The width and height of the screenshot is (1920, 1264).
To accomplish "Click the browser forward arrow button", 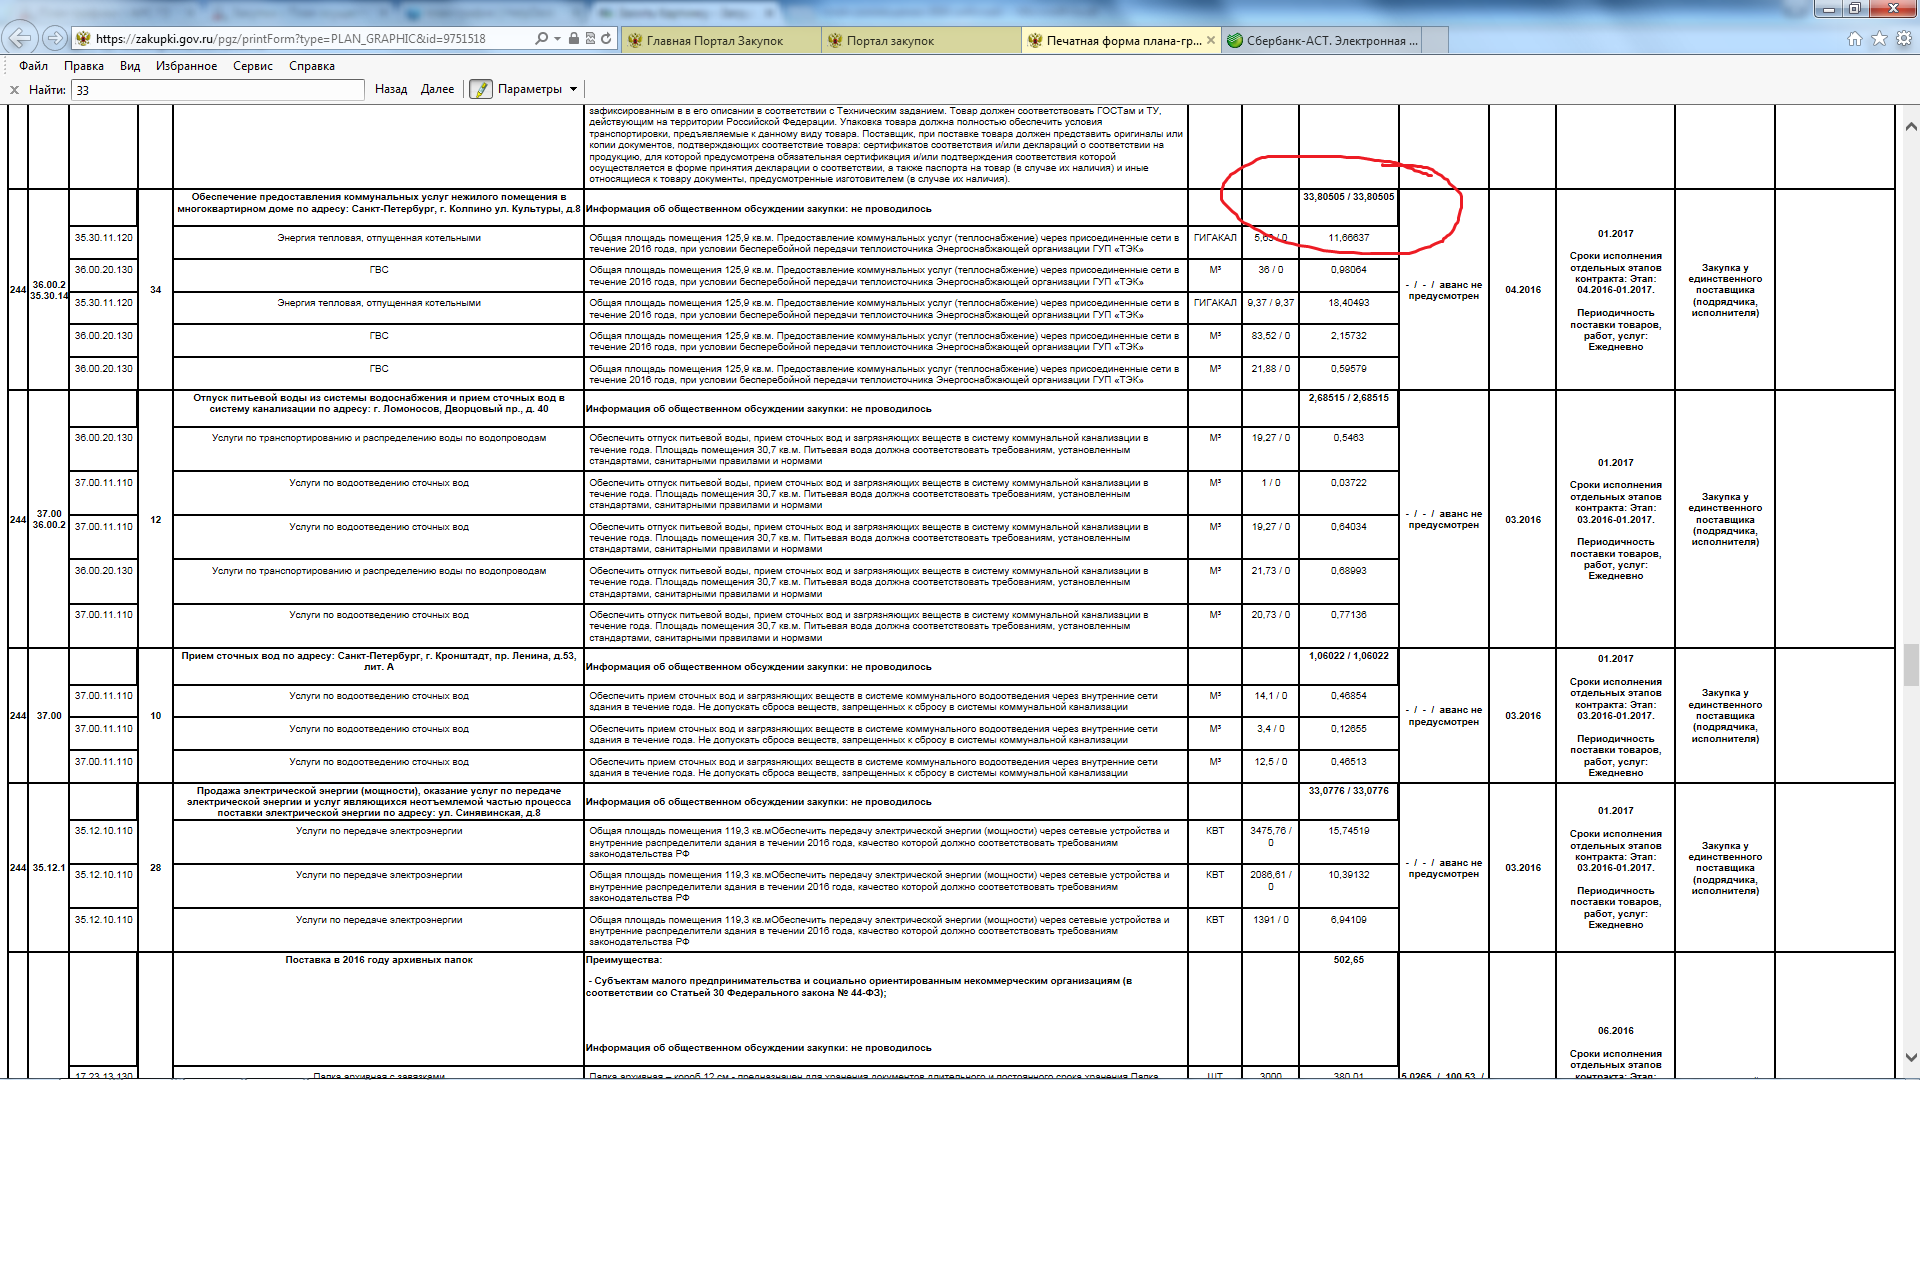I will [x=55, y=38].
